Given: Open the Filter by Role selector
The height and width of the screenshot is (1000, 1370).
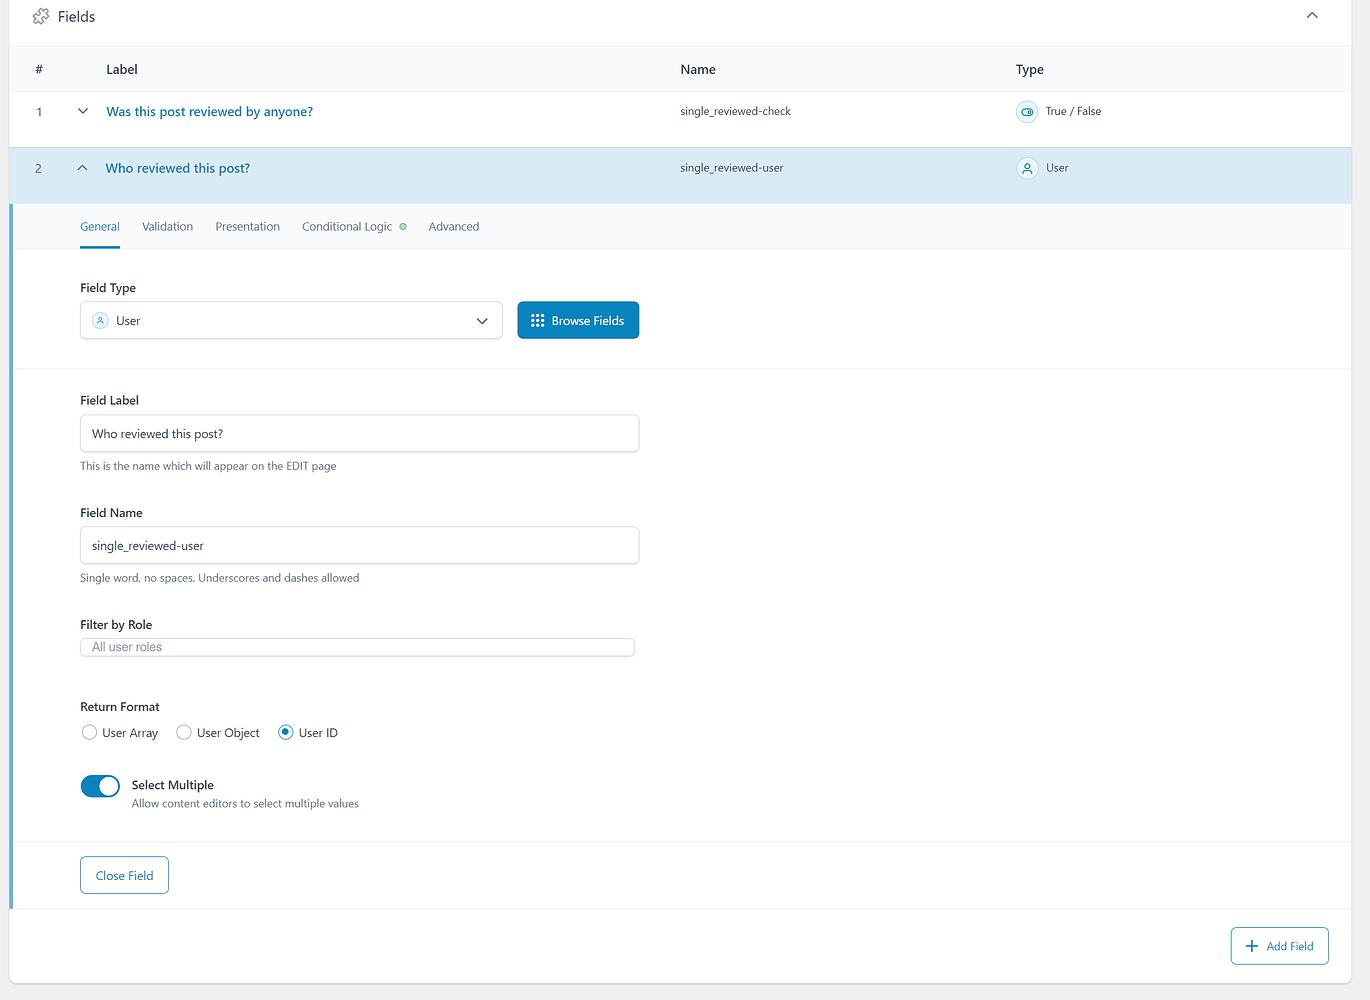Looking at the screenshot, I should pos(357,647).
